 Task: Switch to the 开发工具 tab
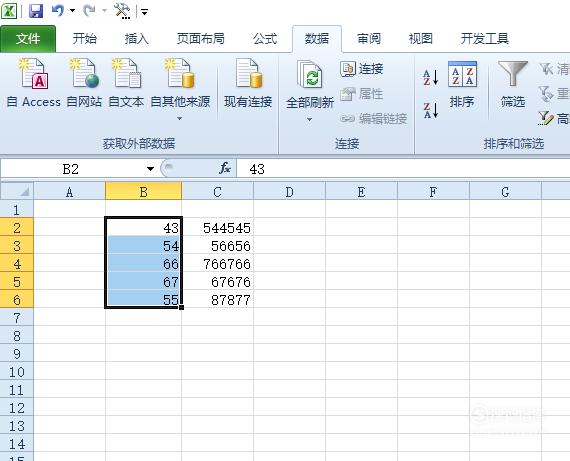485,39
